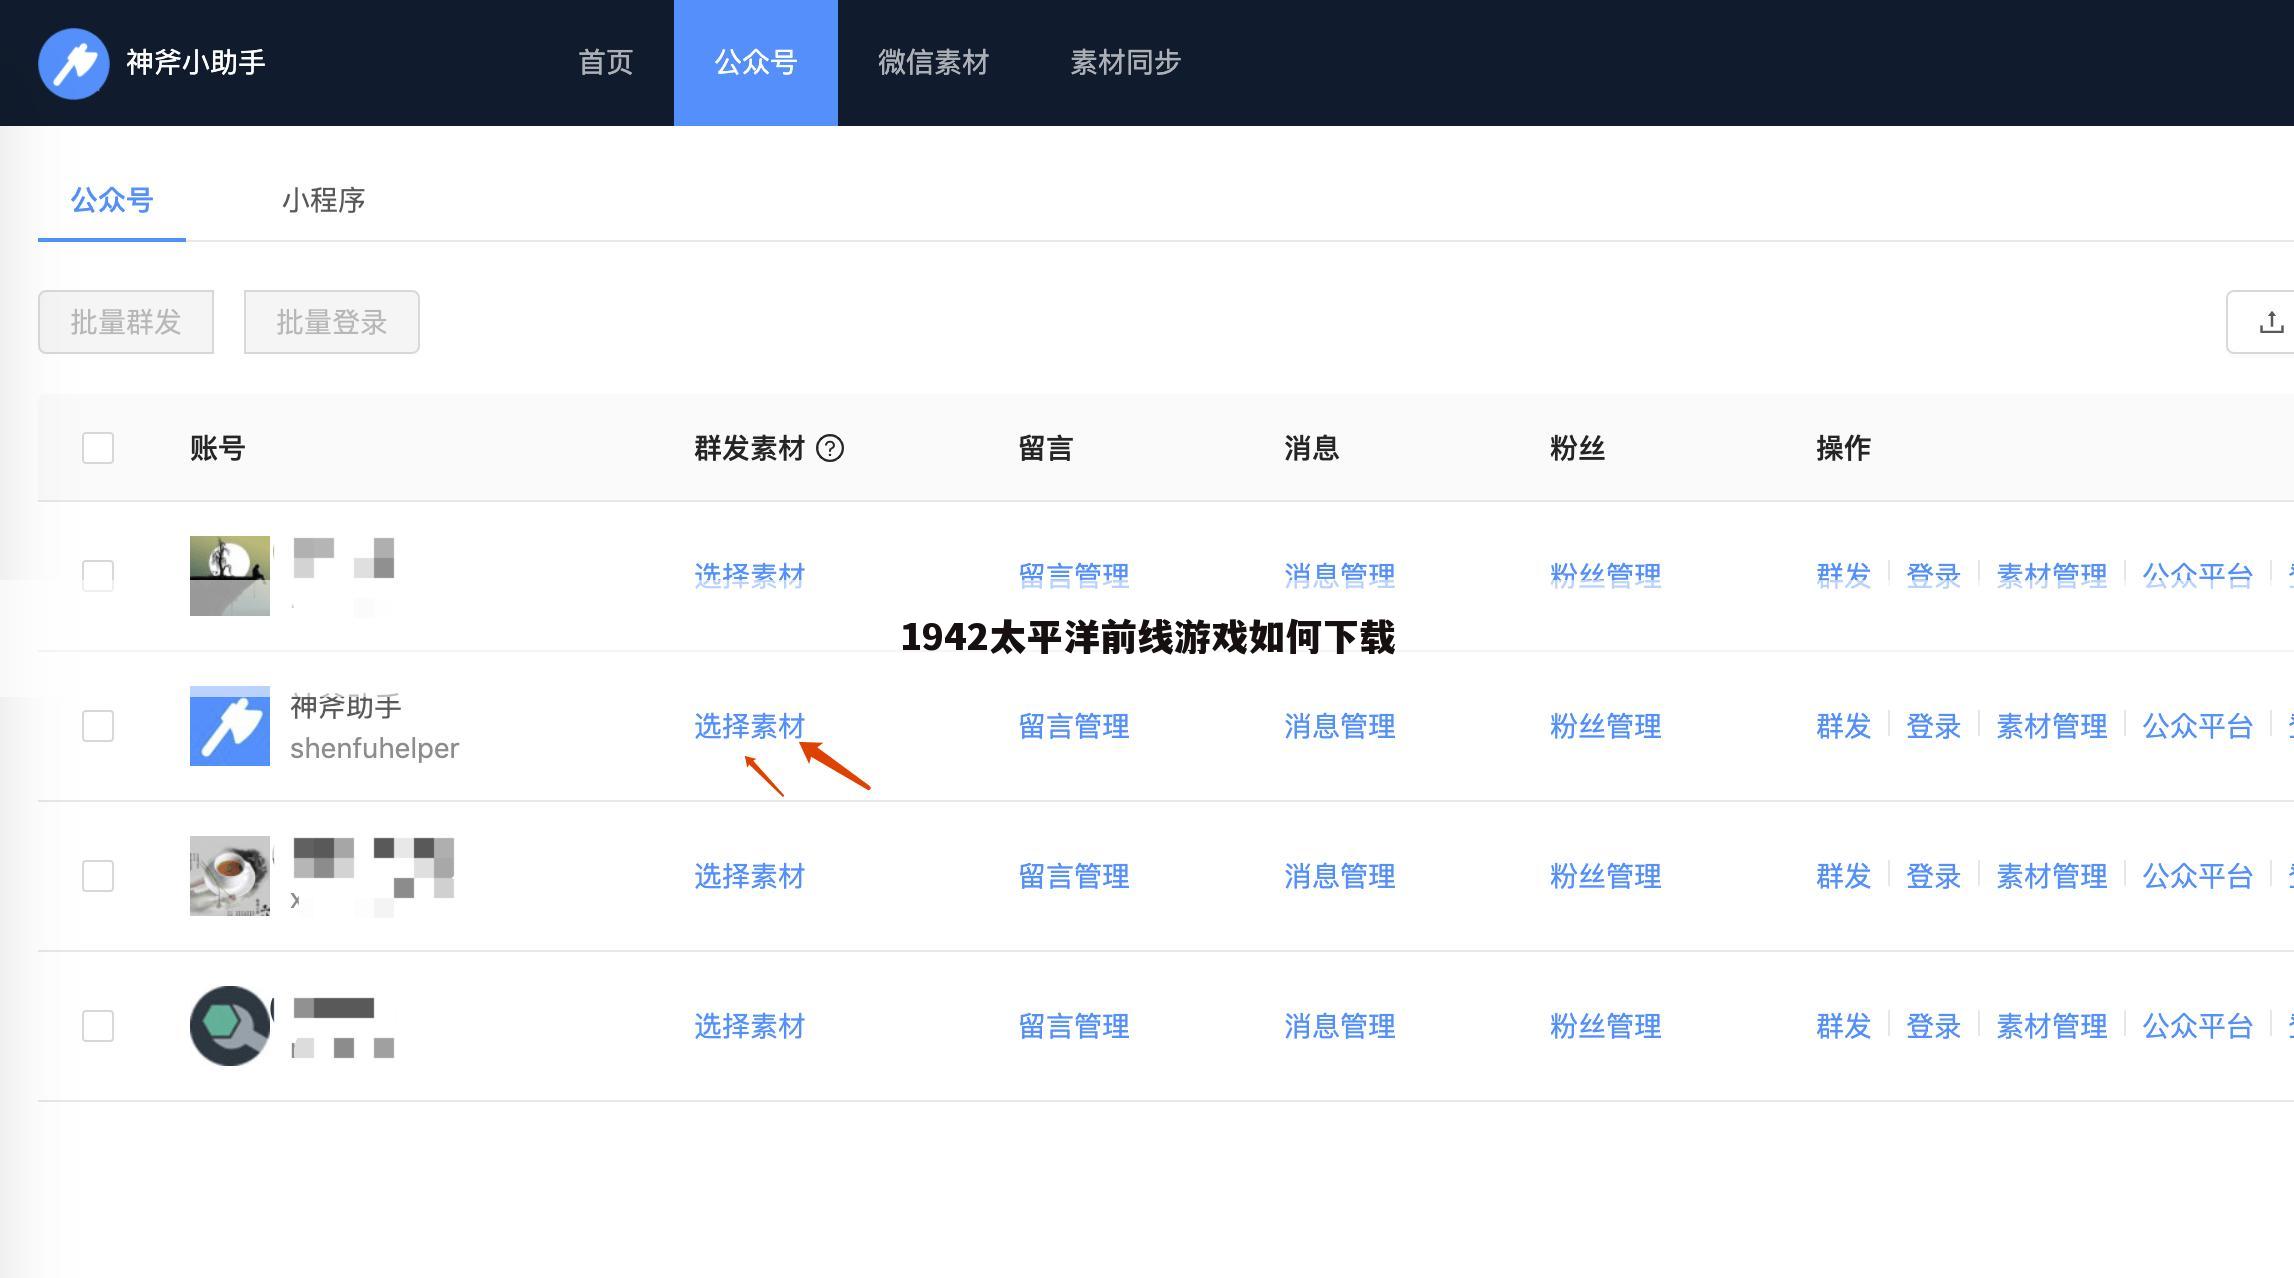Click the help icon beside 群发素材
Screen dimensions: 2294x1278
tap(830, 448)
